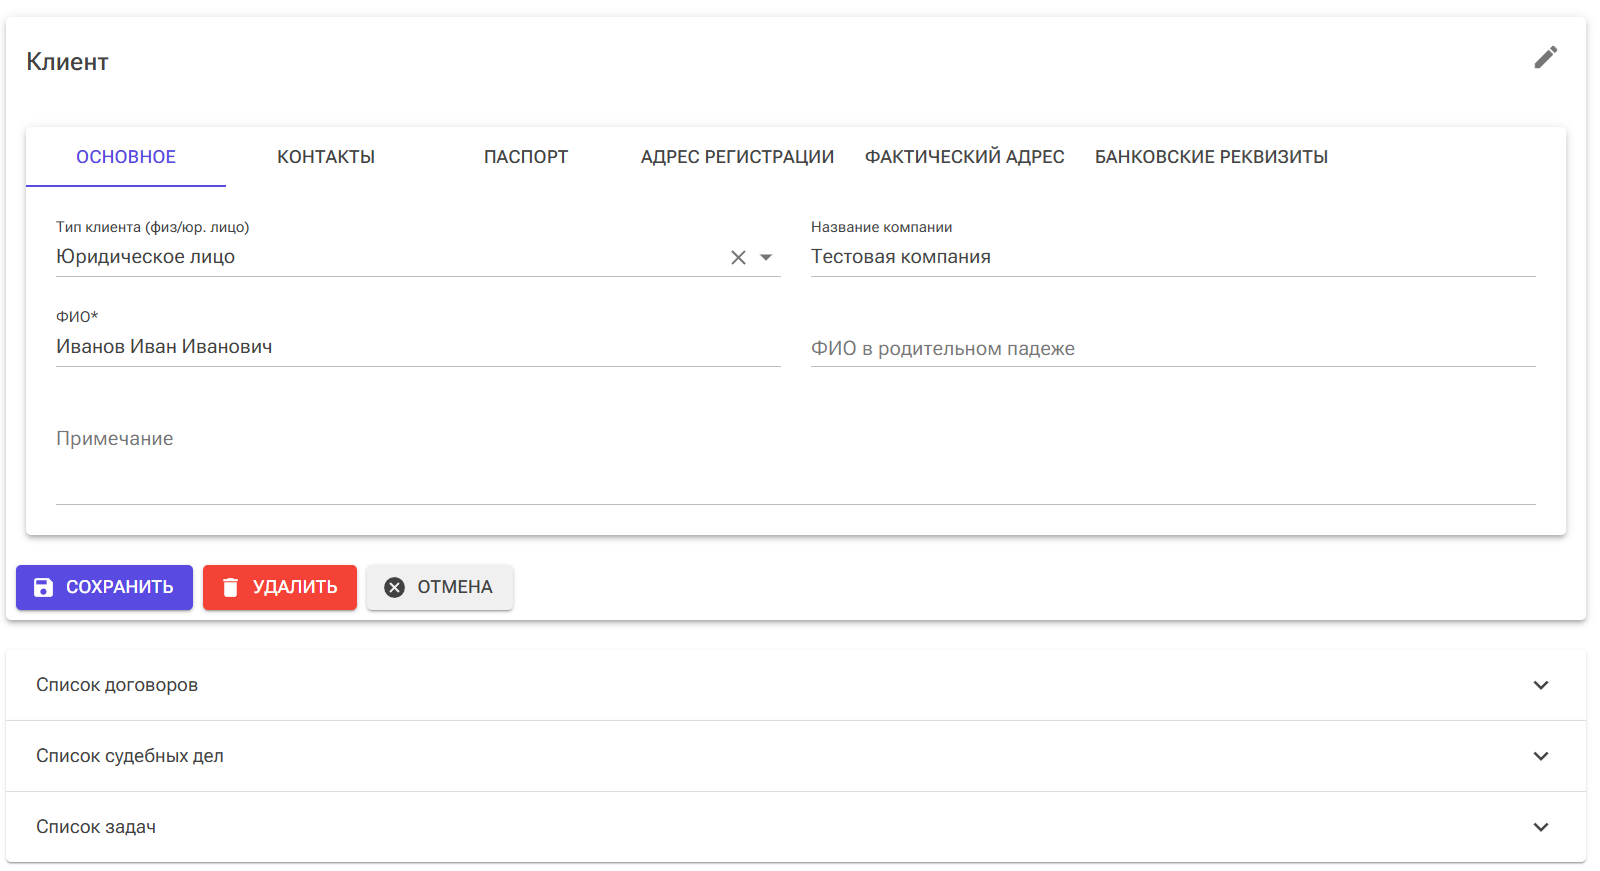Click the chevron beside Список договоров

click(x=1540, y=685)
